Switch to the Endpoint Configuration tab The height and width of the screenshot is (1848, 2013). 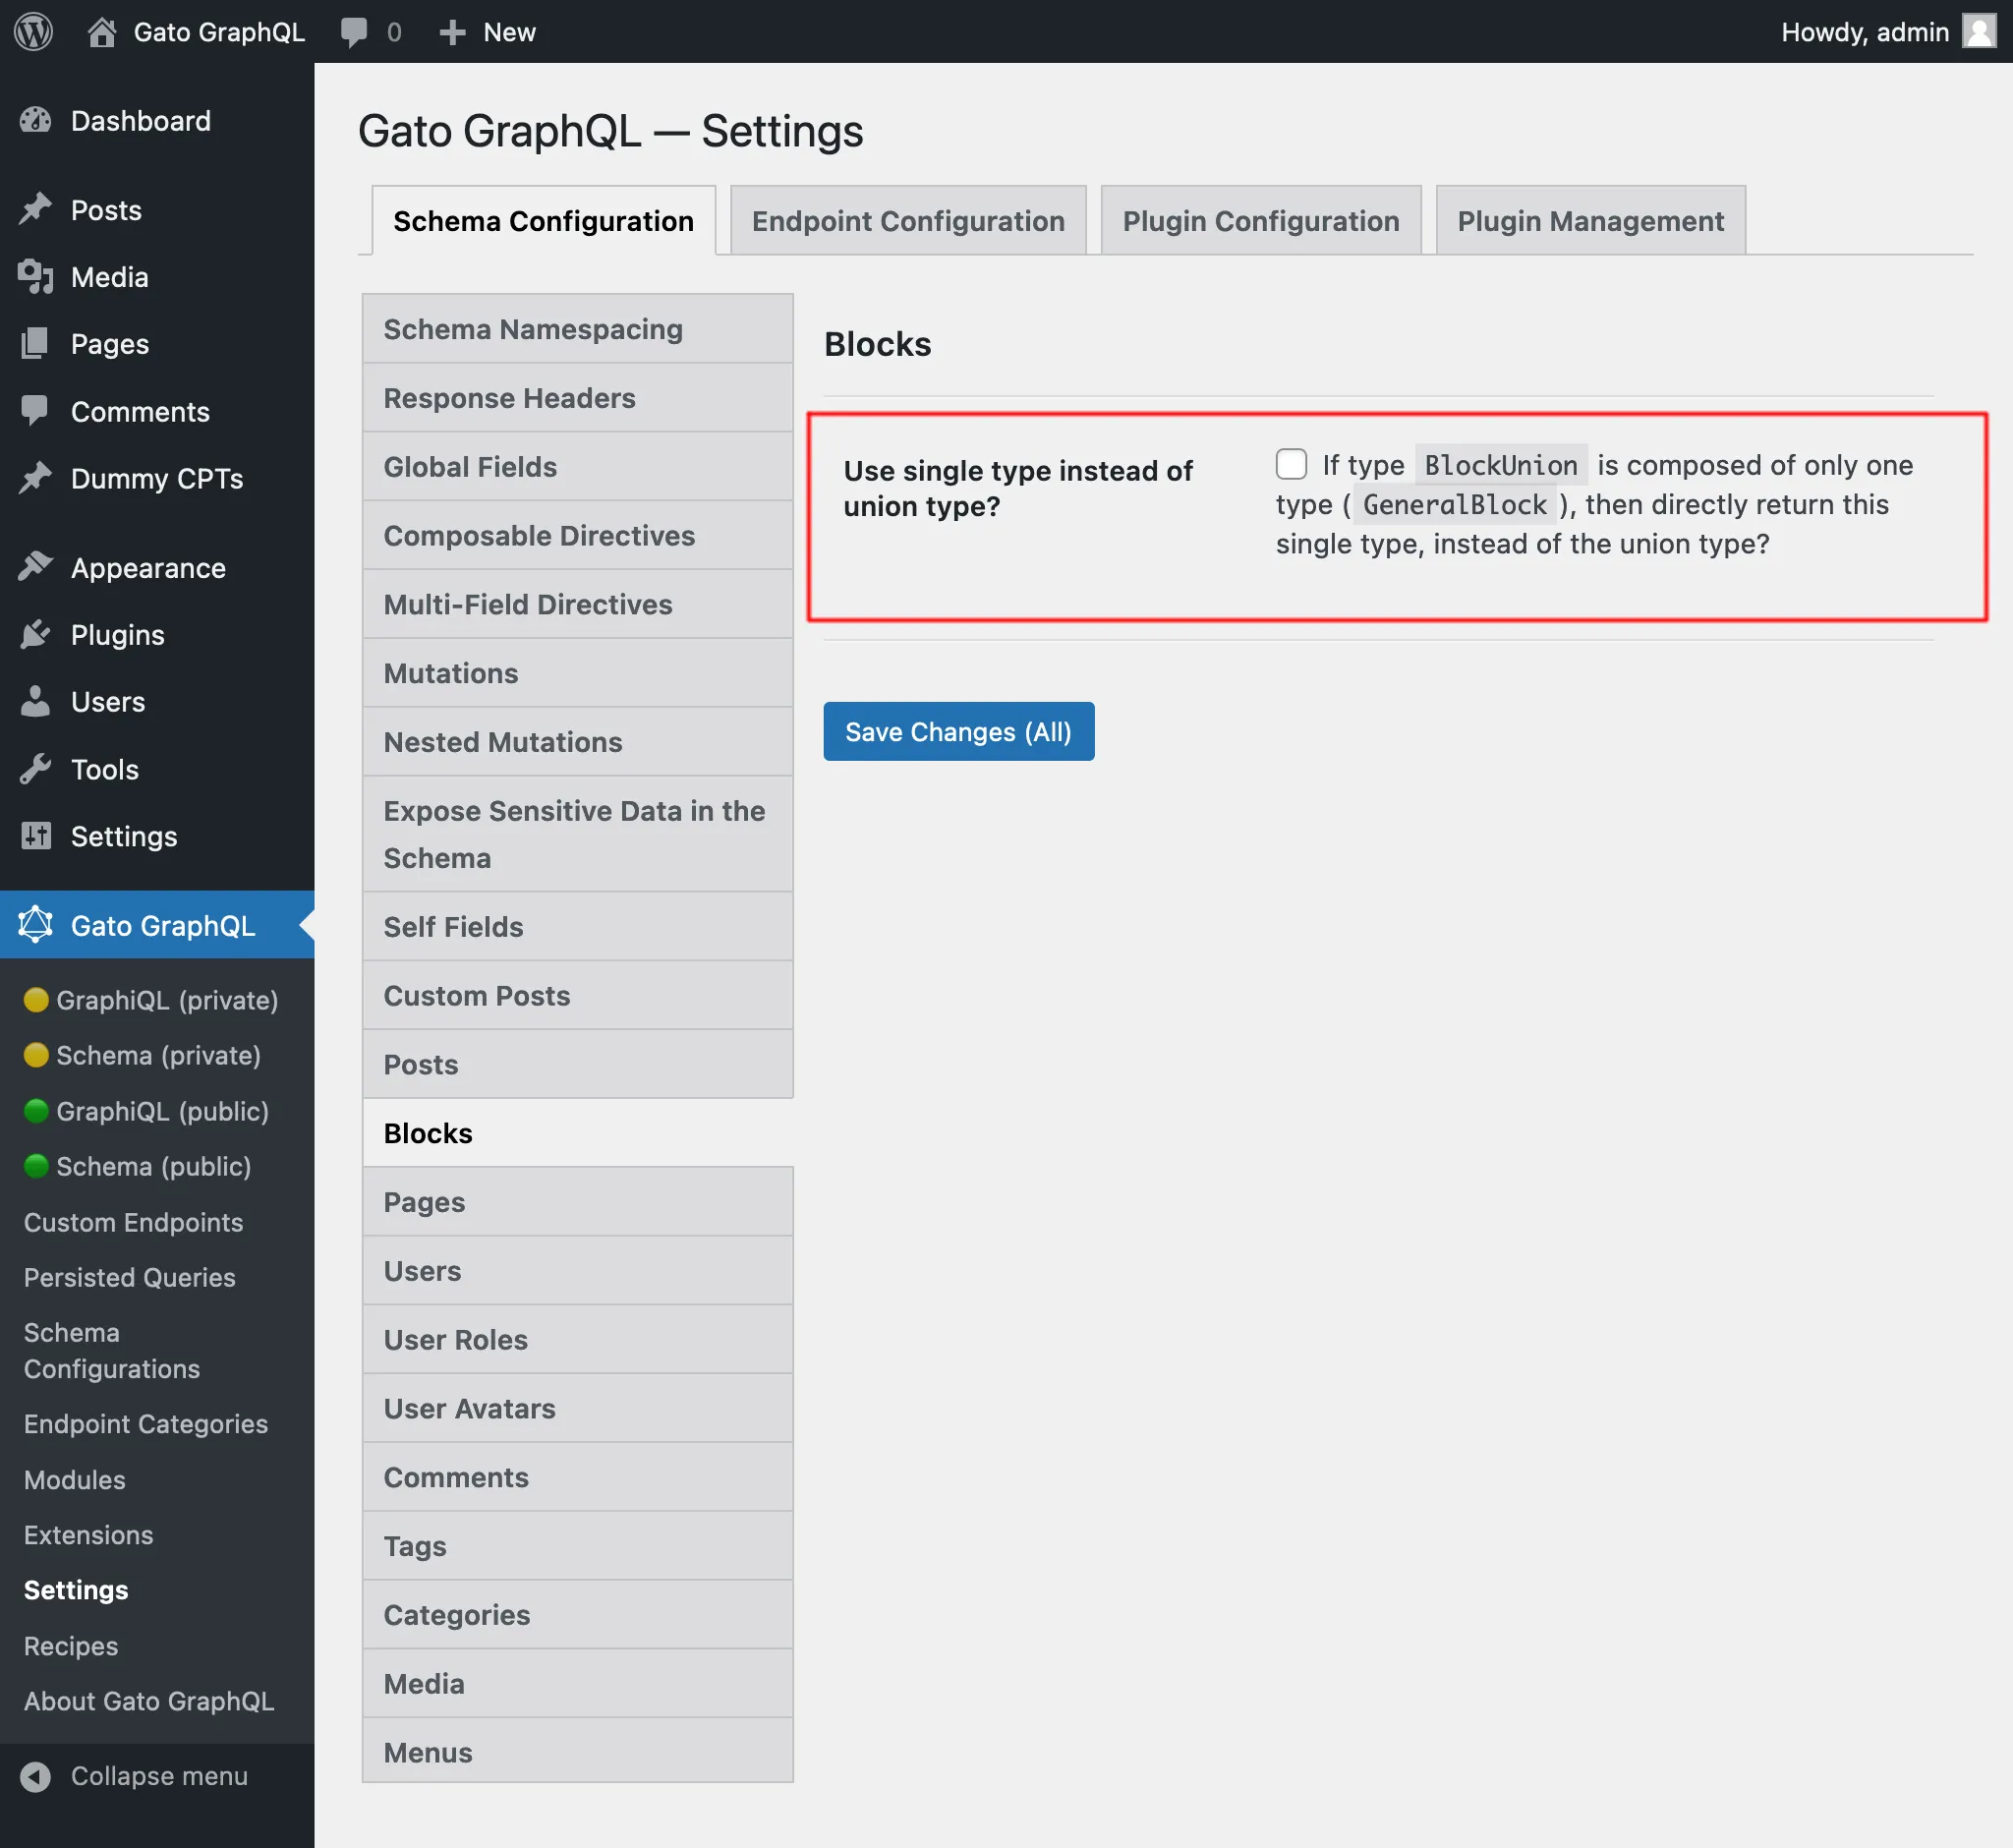click(908, 221)
